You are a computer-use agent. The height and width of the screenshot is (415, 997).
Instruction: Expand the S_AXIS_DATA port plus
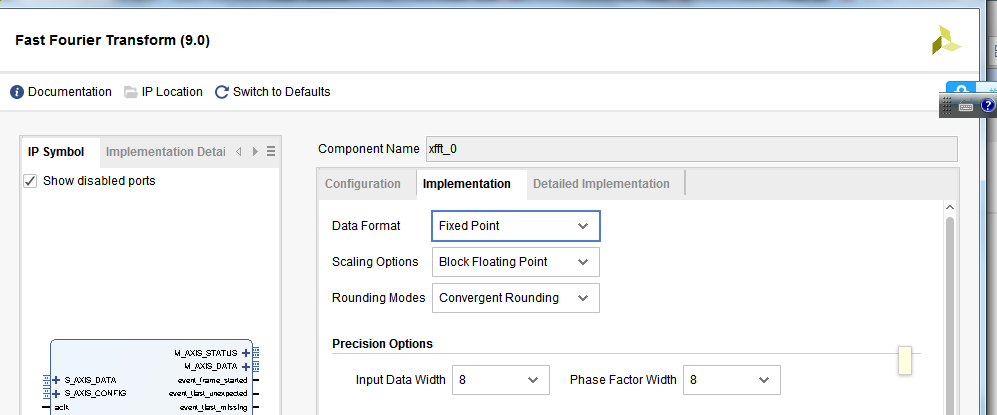click(57, 380)
